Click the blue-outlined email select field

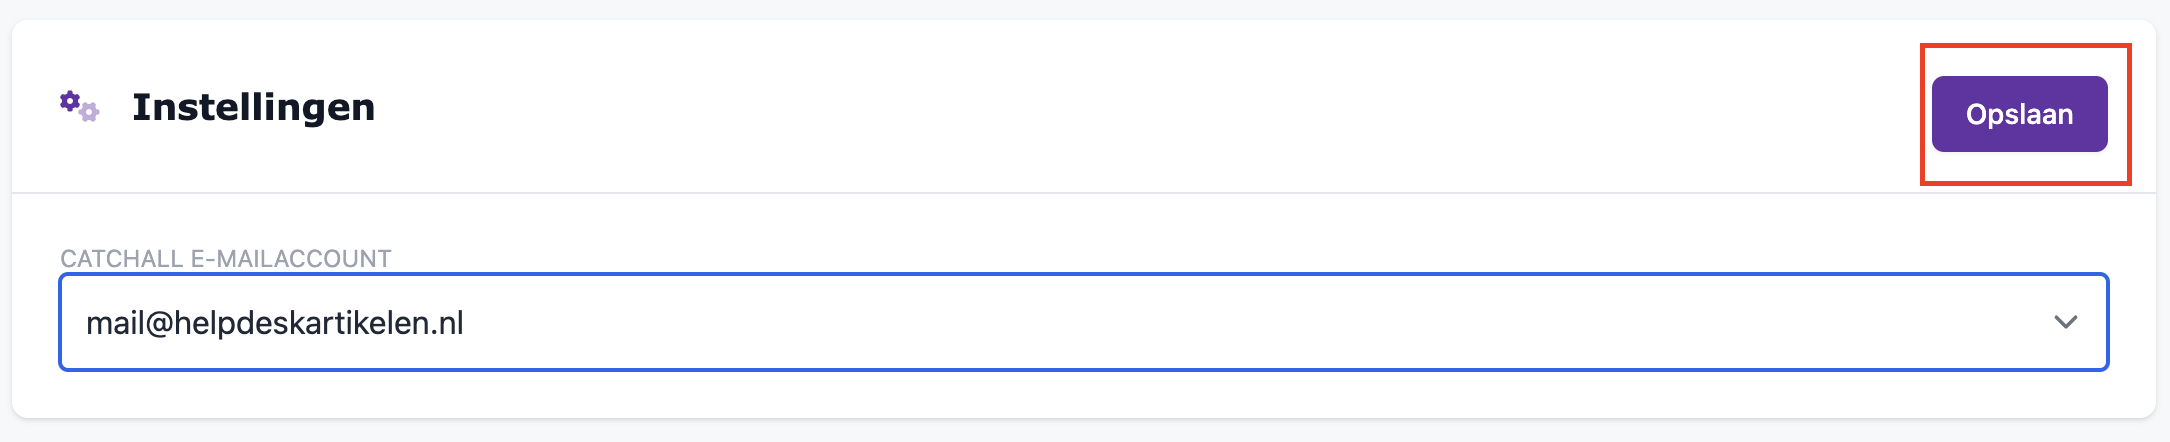click(x=1083, y=322)
